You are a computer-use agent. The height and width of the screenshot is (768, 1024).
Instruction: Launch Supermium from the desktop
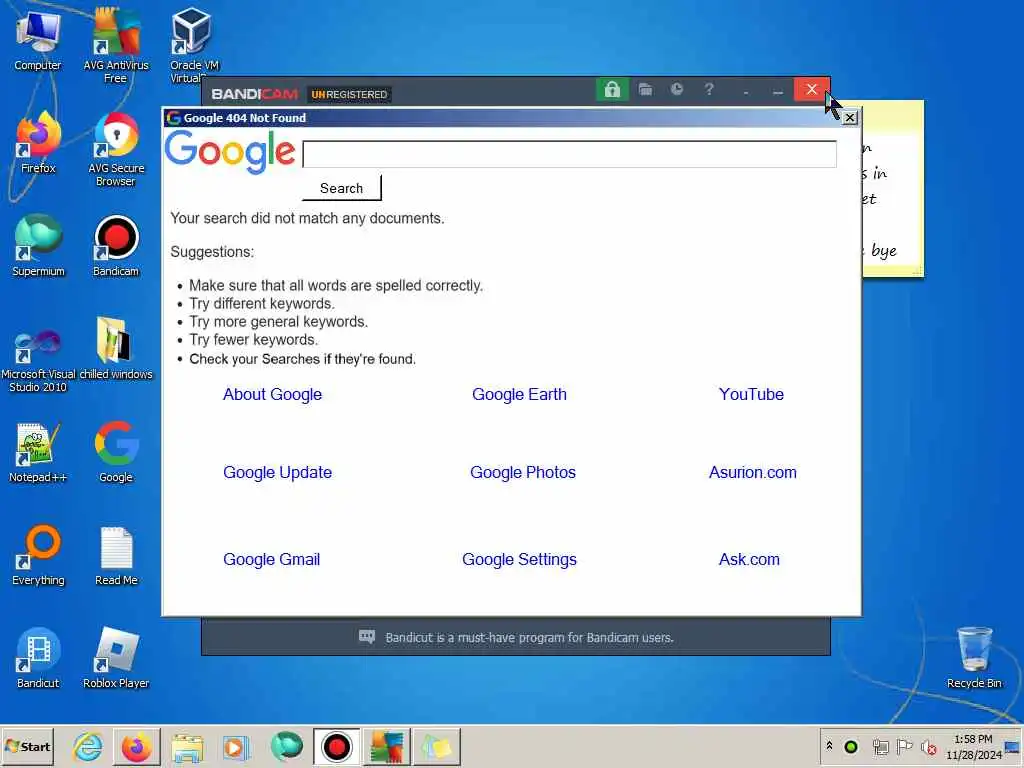click(x=38, y=246)
